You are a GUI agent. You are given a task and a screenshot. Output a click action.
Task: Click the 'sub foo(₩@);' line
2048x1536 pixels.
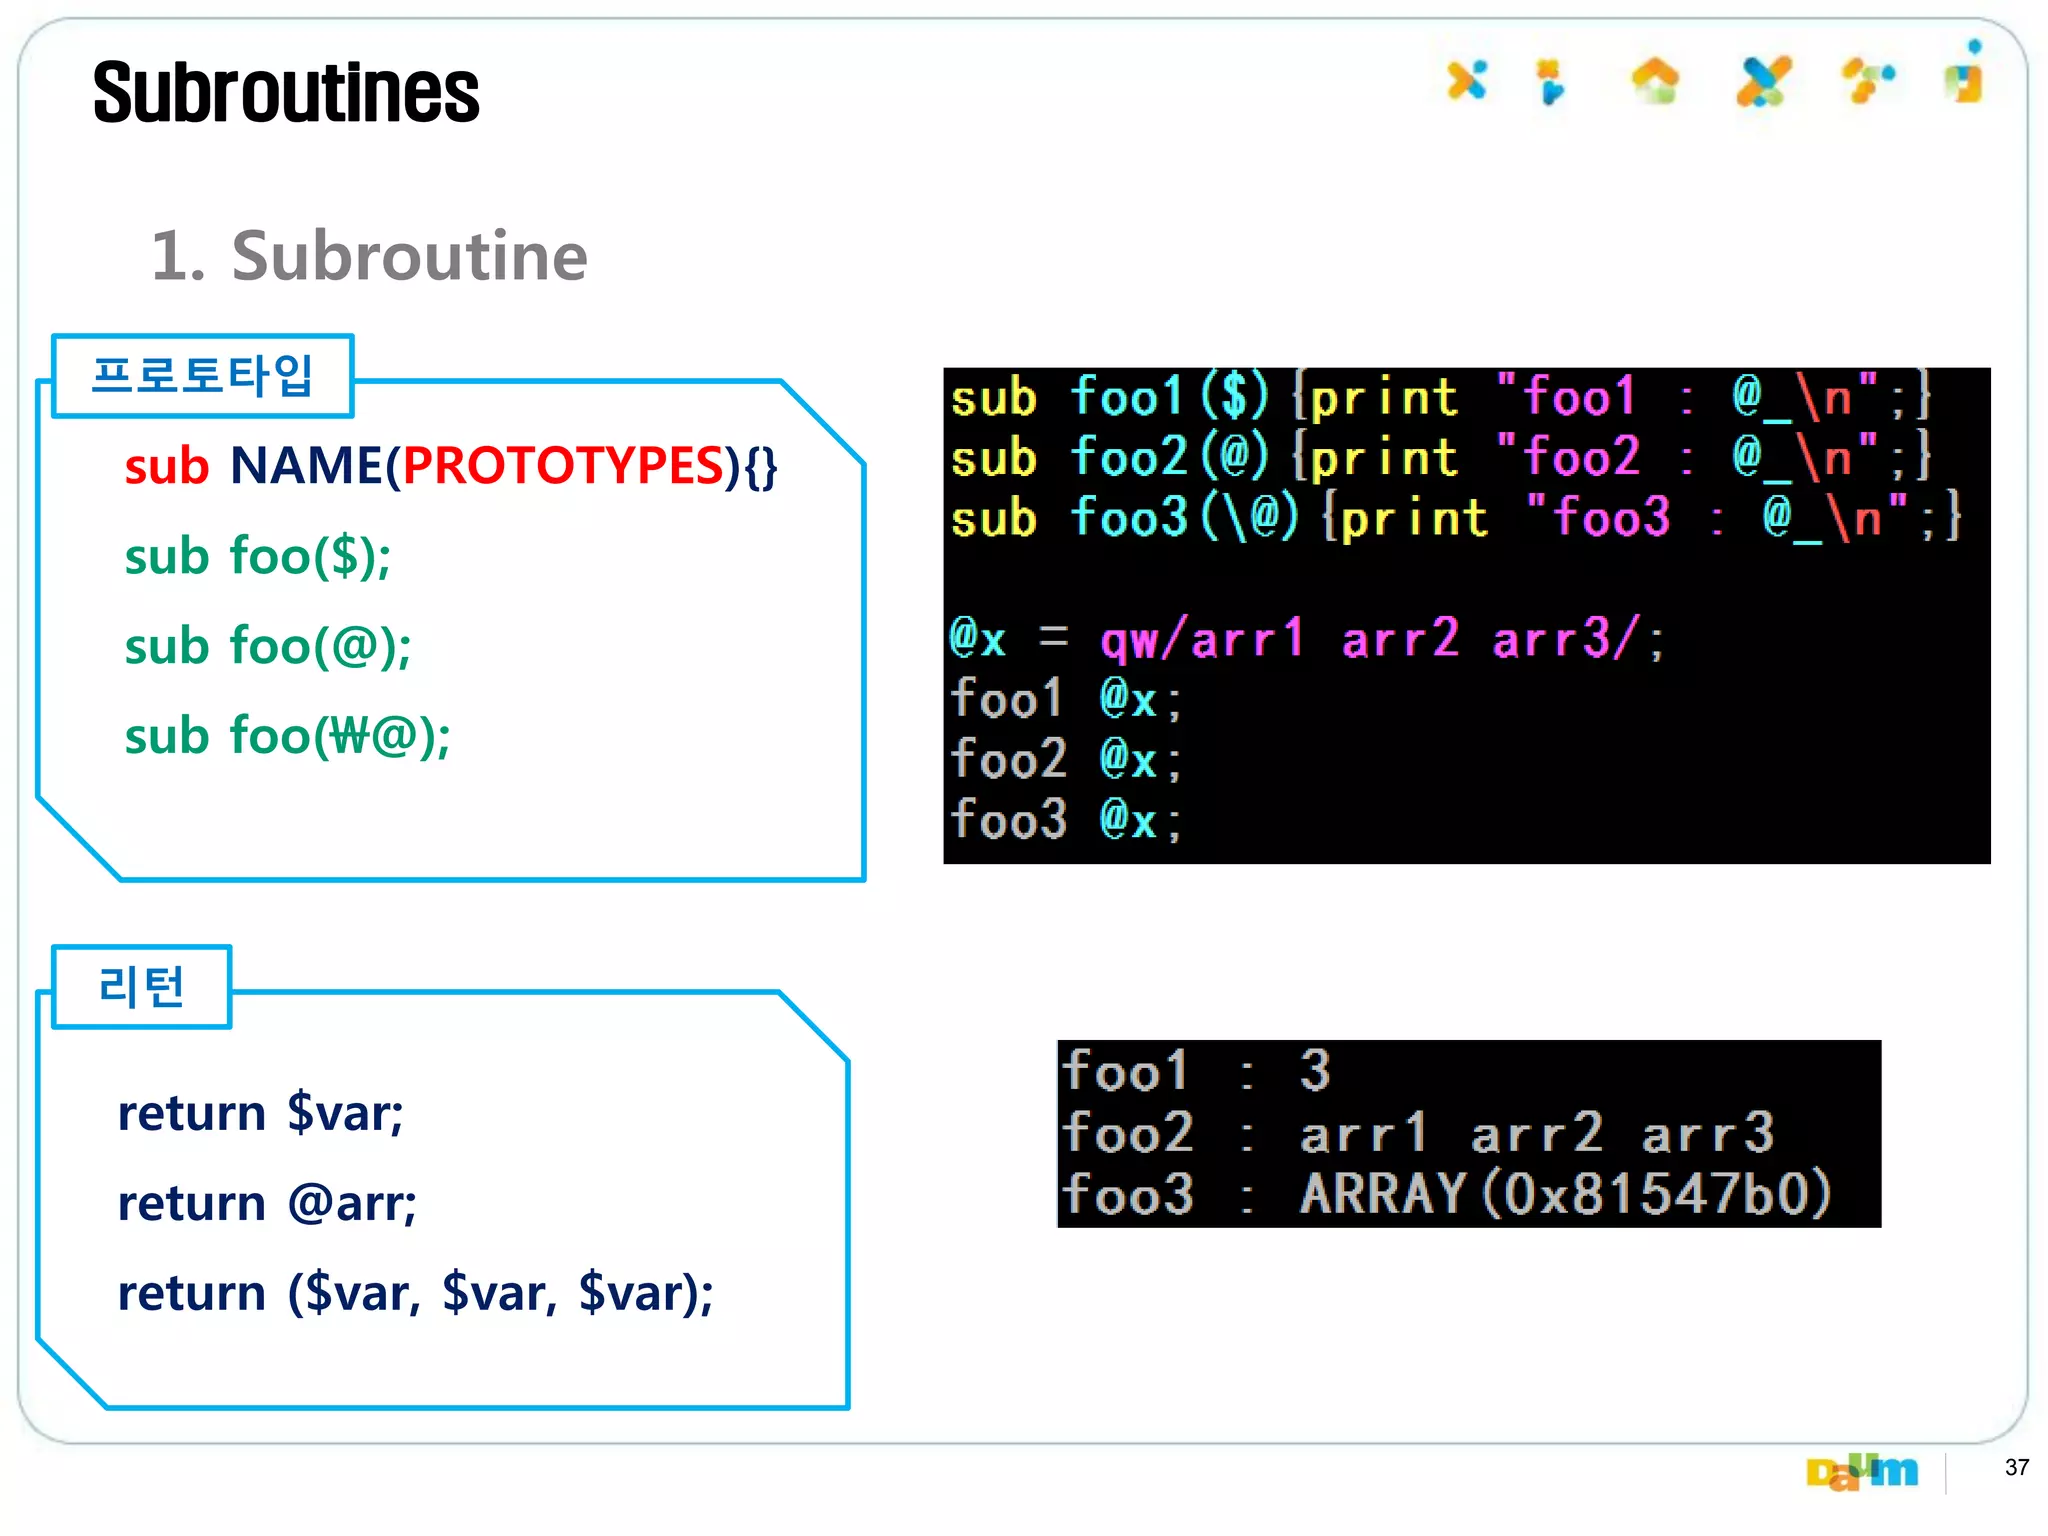(x=287, y=737)
